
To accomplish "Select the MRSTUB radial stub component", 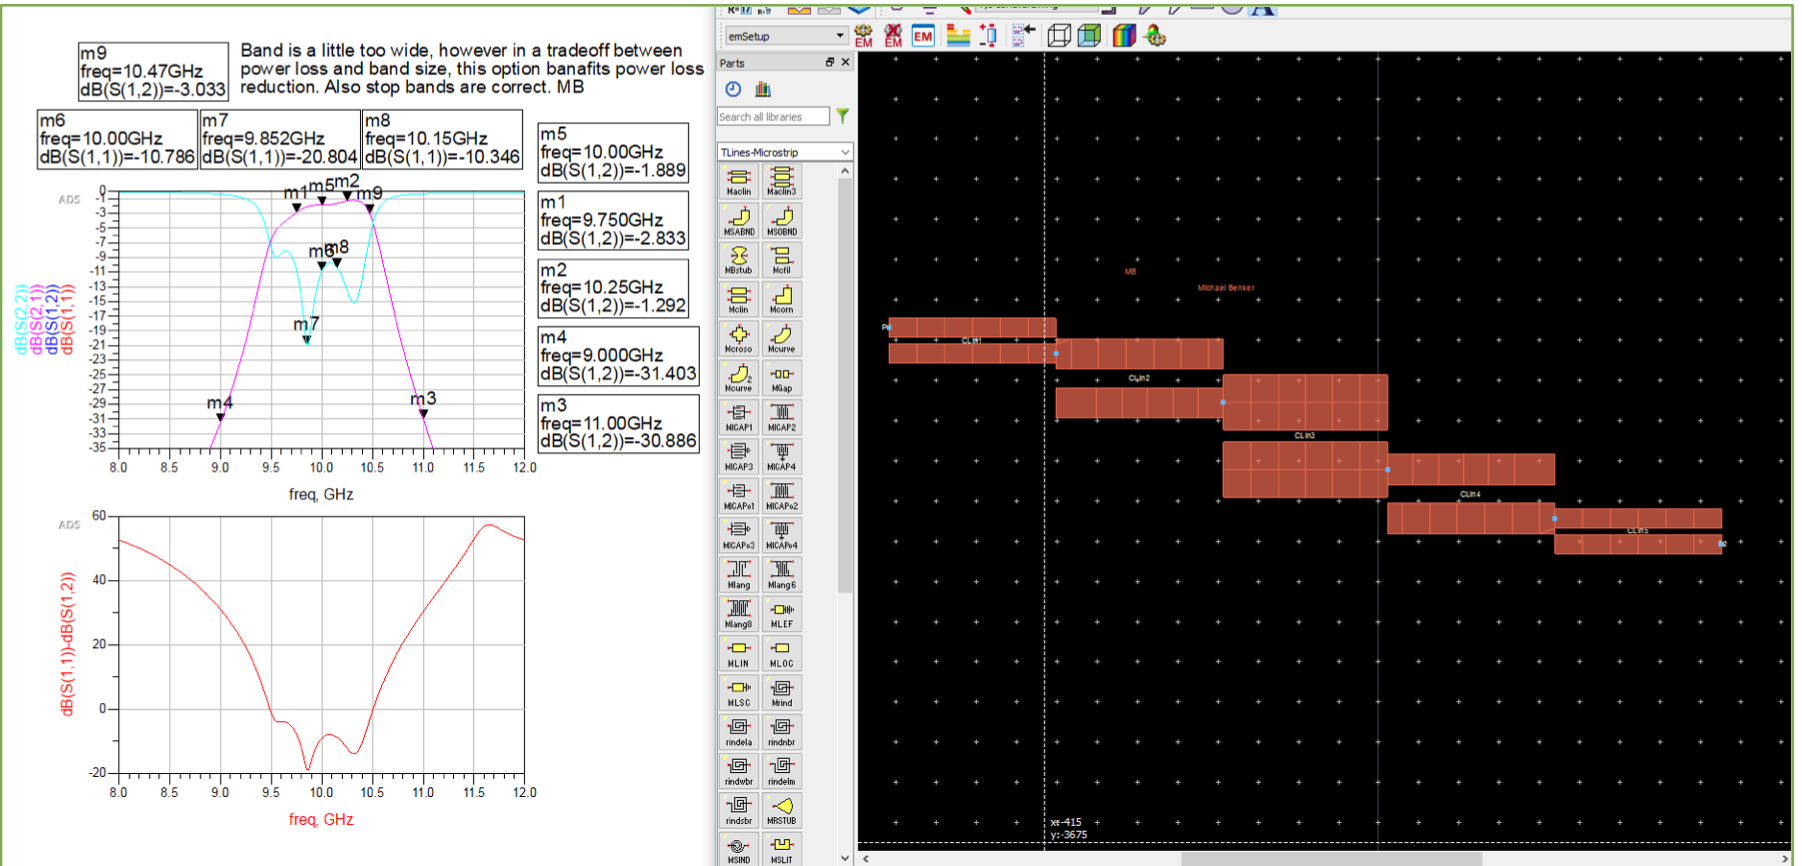I will (782, 810).
